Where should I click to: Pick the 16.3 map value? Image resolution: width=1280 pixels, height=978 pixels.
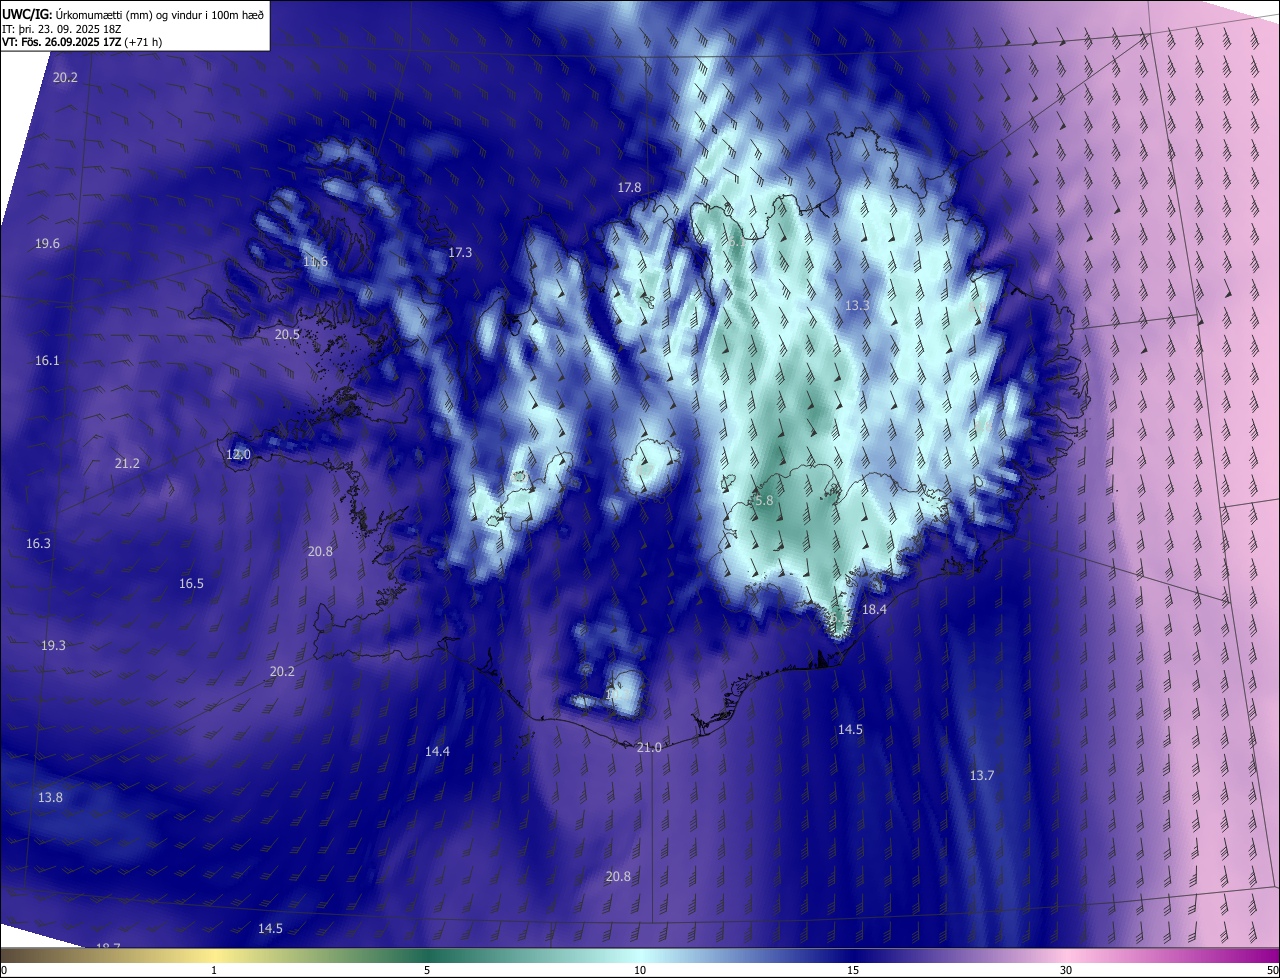(x=38, y=543)
